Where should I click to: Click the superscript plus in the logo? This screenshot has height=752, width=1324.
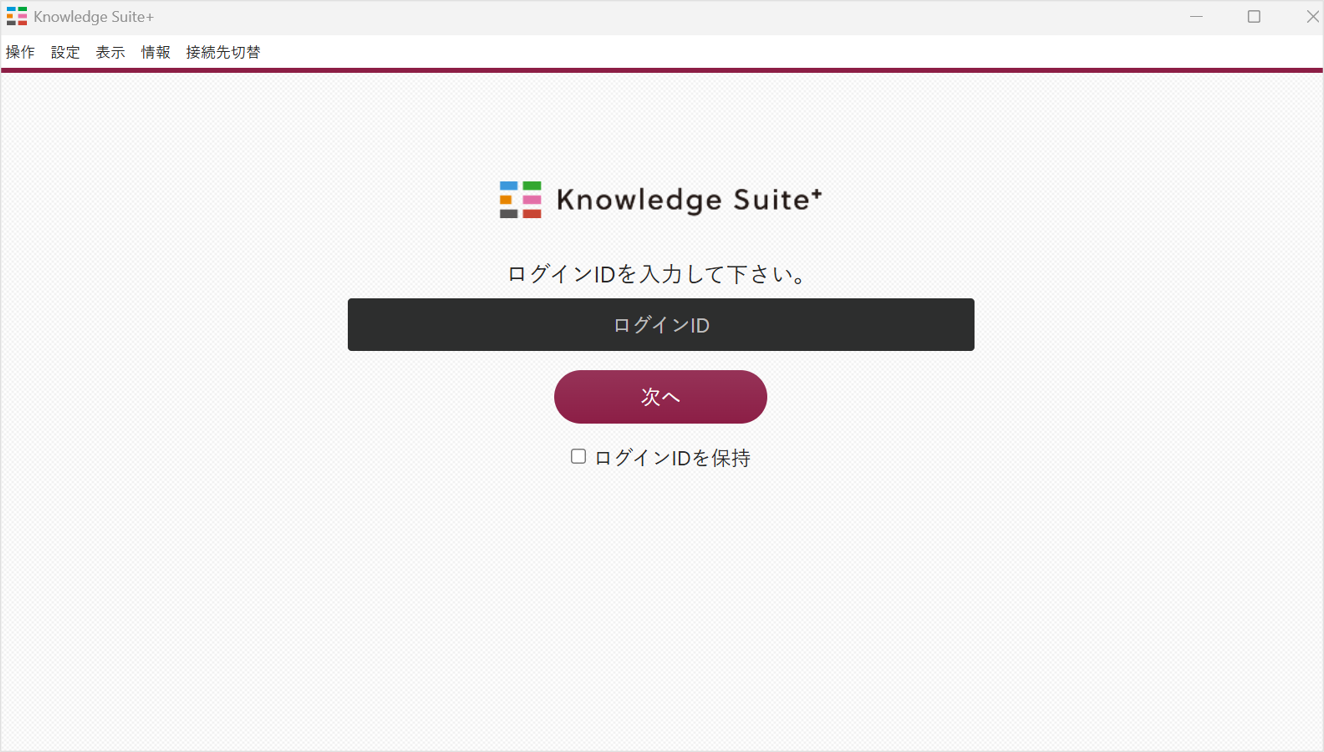[x=816, y=193]
